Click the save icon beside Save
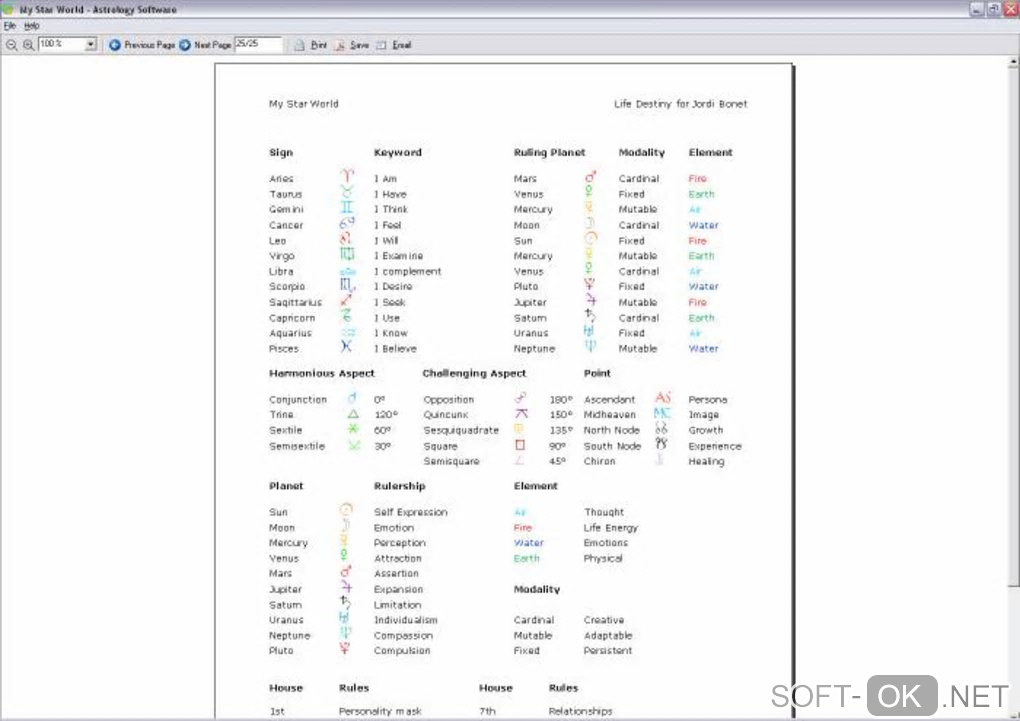1020x721 pixels. (x=340, y=45)
